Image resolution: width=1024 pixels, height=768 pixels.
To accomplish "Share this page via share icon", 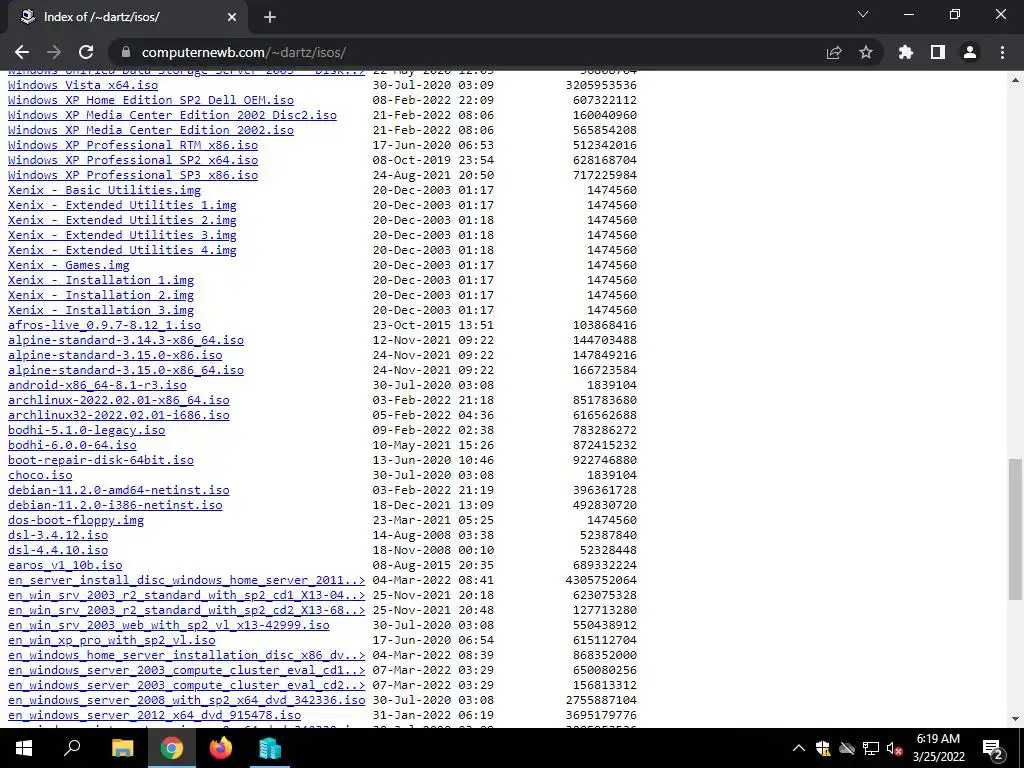I will click(x=834, y=52).
